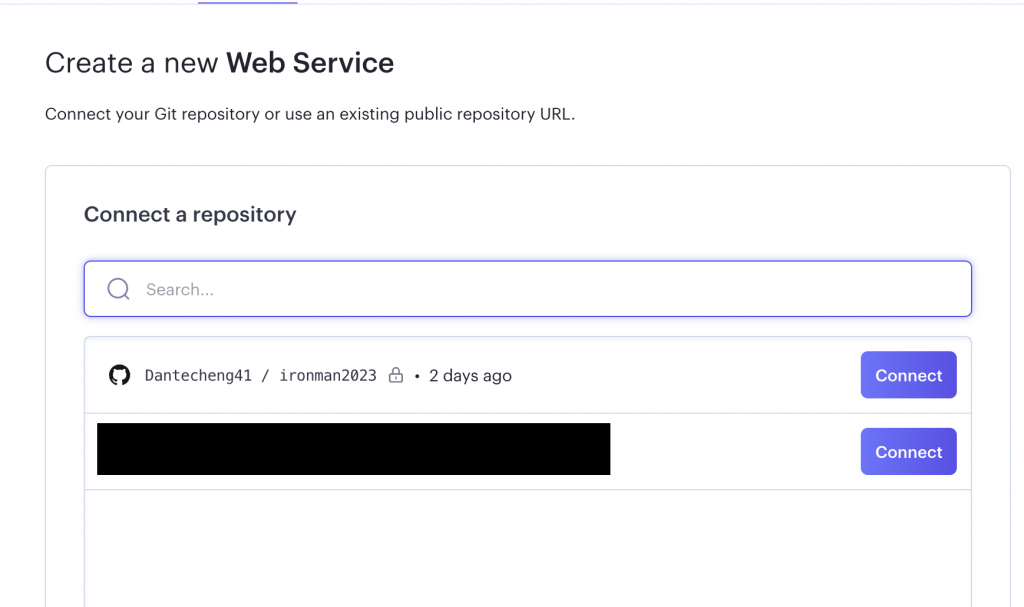This screenshot has height=607, width=1024.
Task: Focus the repository Search field
Action: [540, 289]
